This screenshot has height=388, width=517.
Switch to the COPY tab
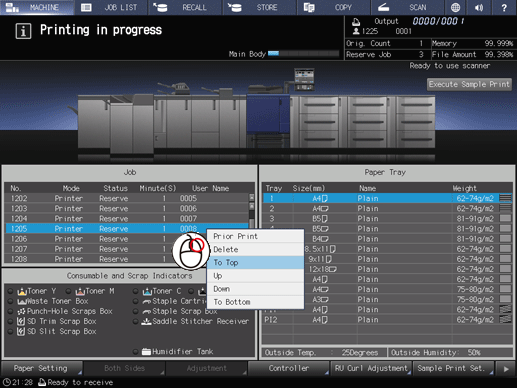tap(333, 7)
